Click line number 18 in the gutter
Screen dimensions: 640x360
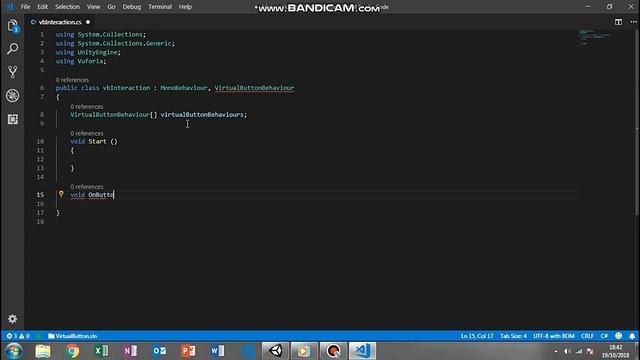[40, 222]
